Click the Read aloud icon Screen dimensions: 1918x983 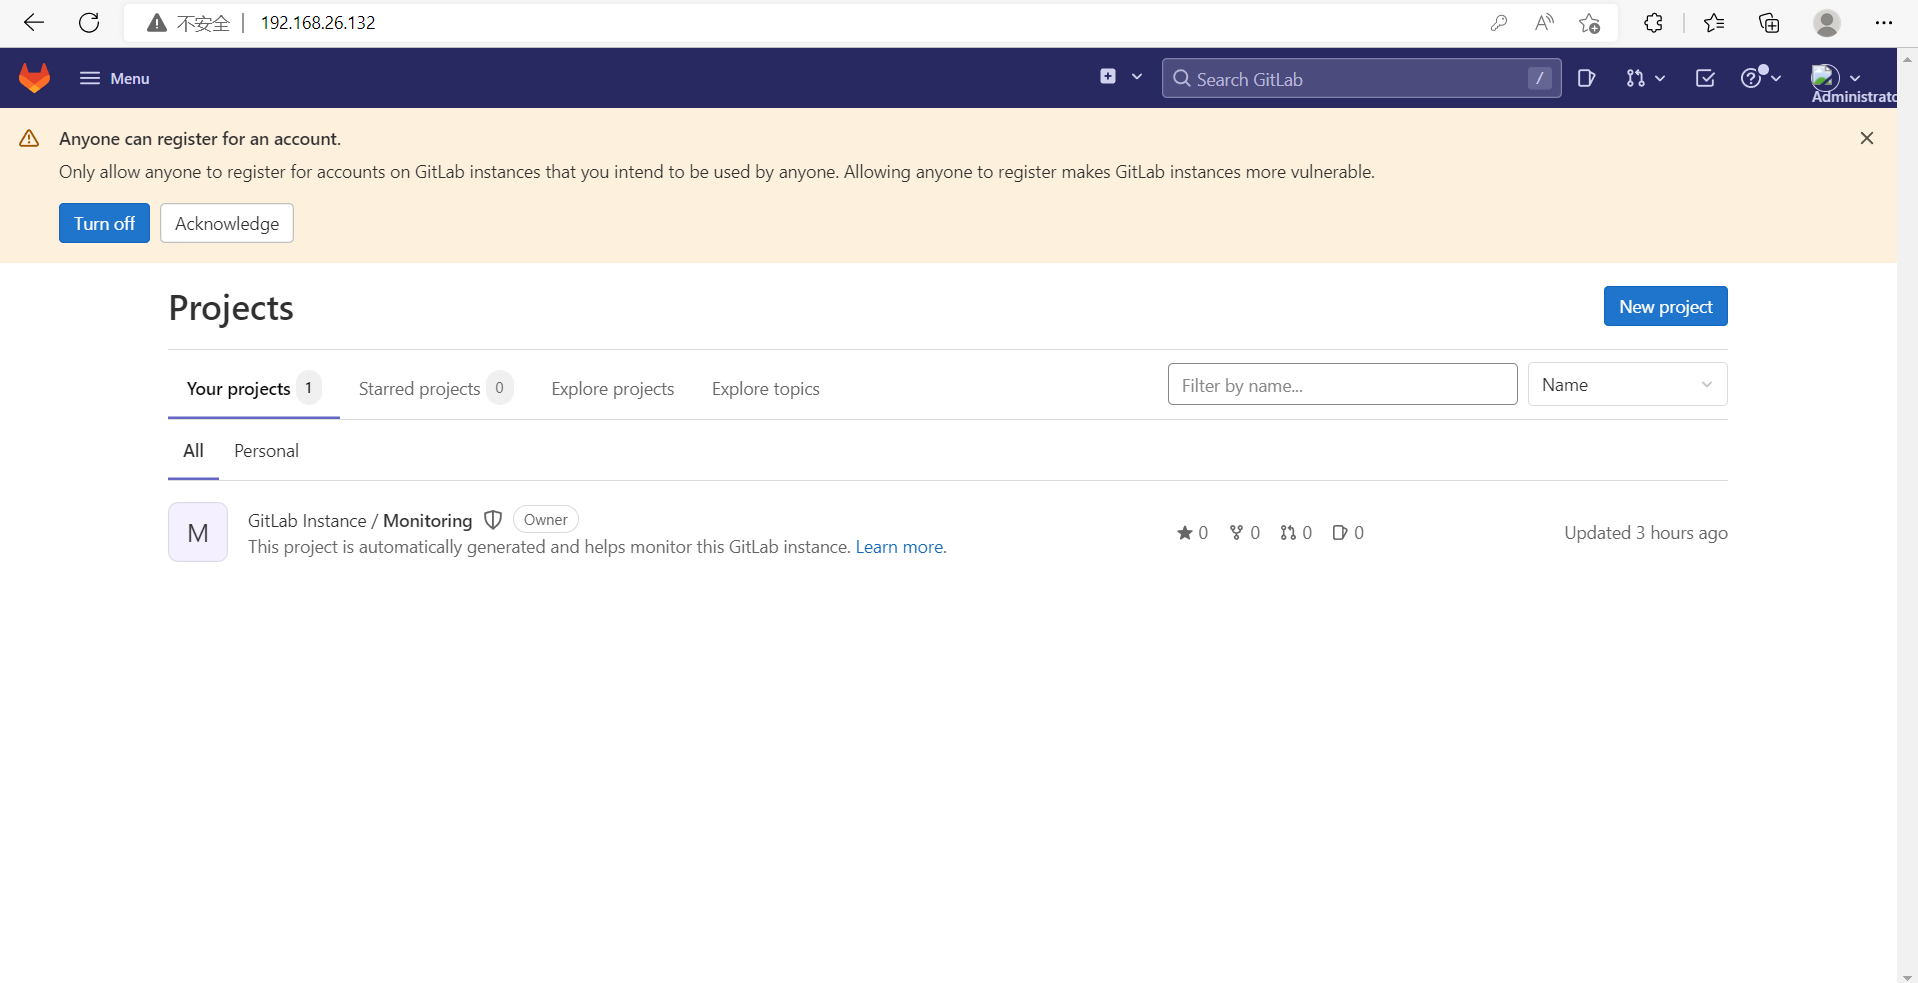pyautogui.click(x=1544, y=23)
